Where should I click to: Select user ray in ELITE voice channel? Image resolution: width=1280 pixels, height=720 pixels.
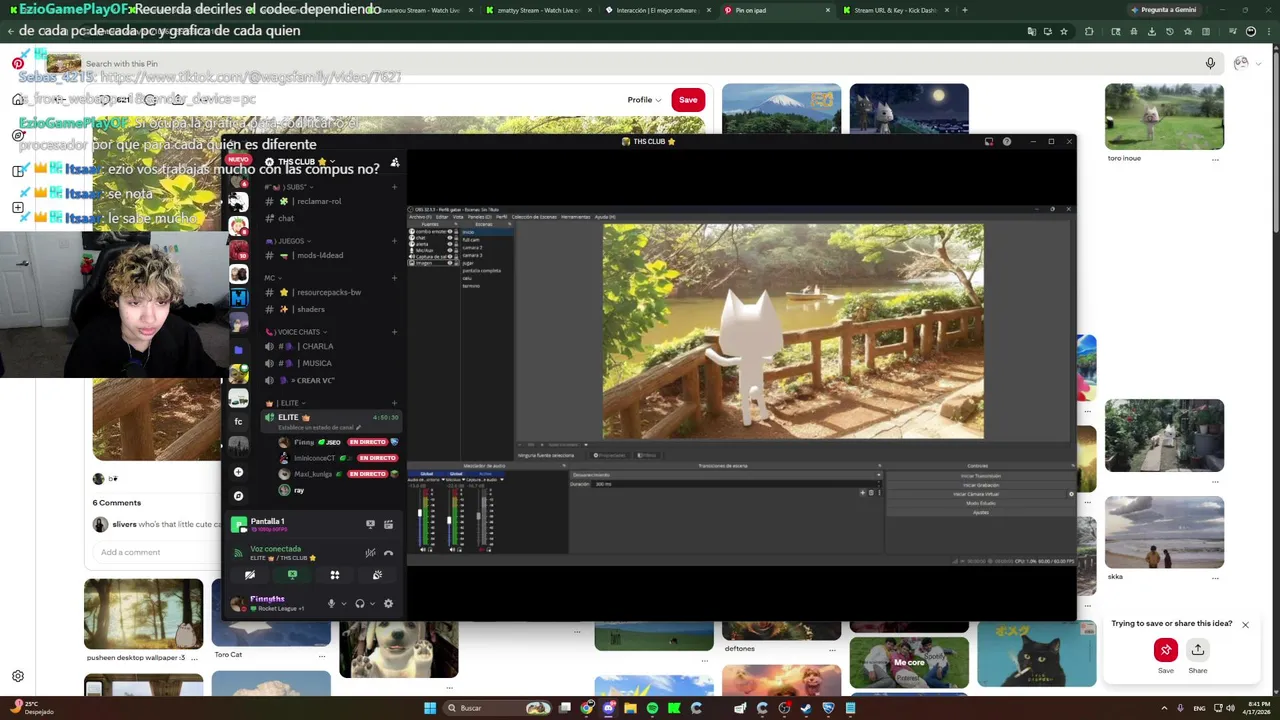298,490
